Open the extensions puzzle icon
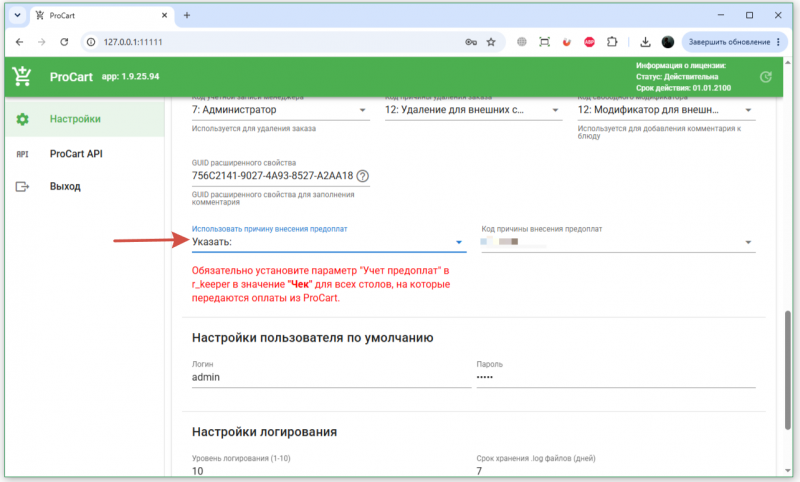The width and height of the screenshot is (800, 482). (x=612, y=42)
